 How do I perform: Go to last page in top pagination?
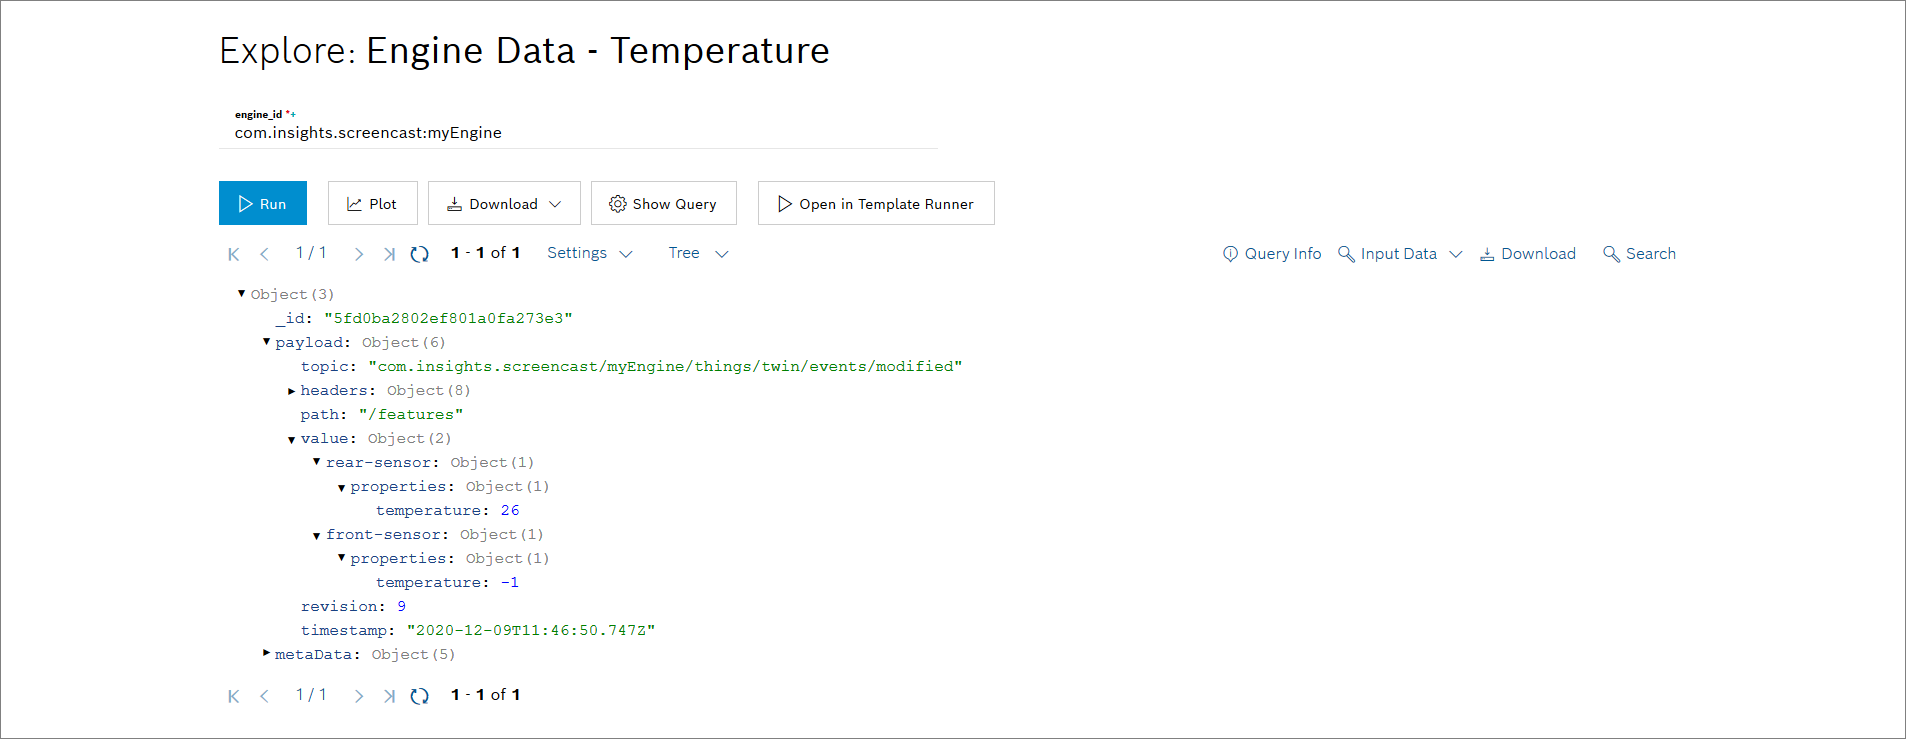point(389,254)
